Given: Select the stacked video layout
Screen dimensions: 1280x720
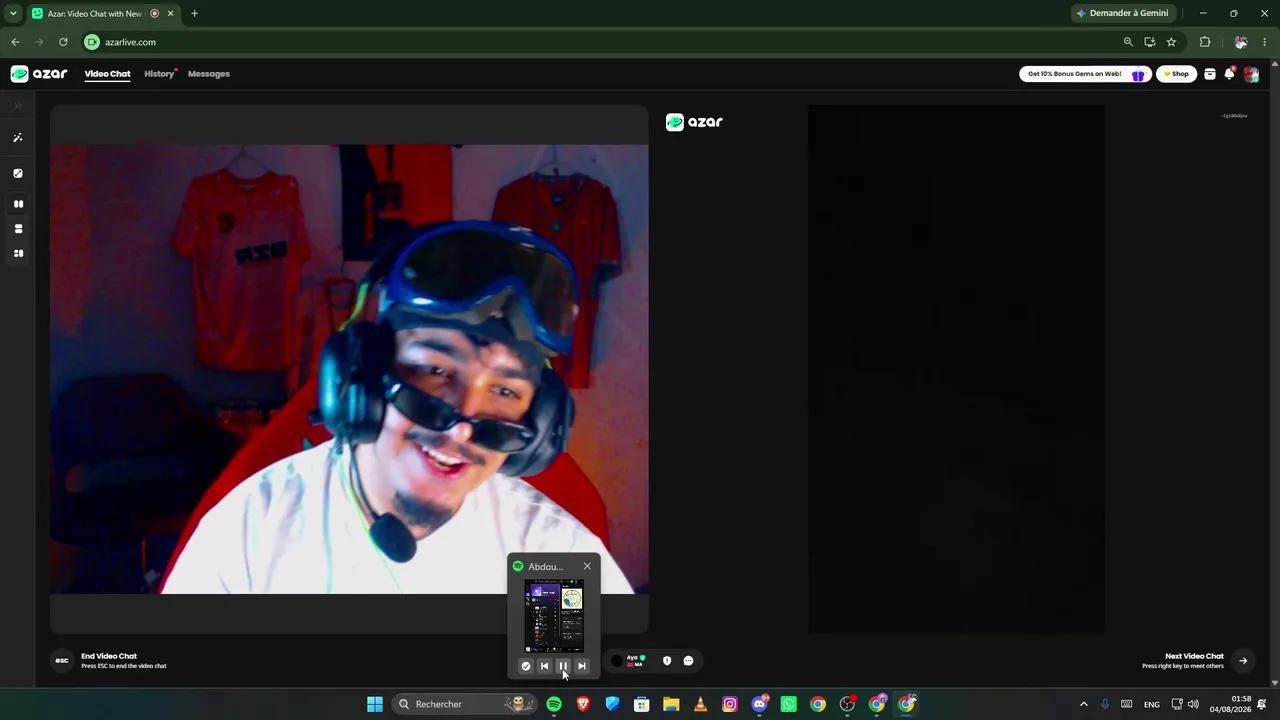Looking at the screenshot, I should tap(18, 229).
